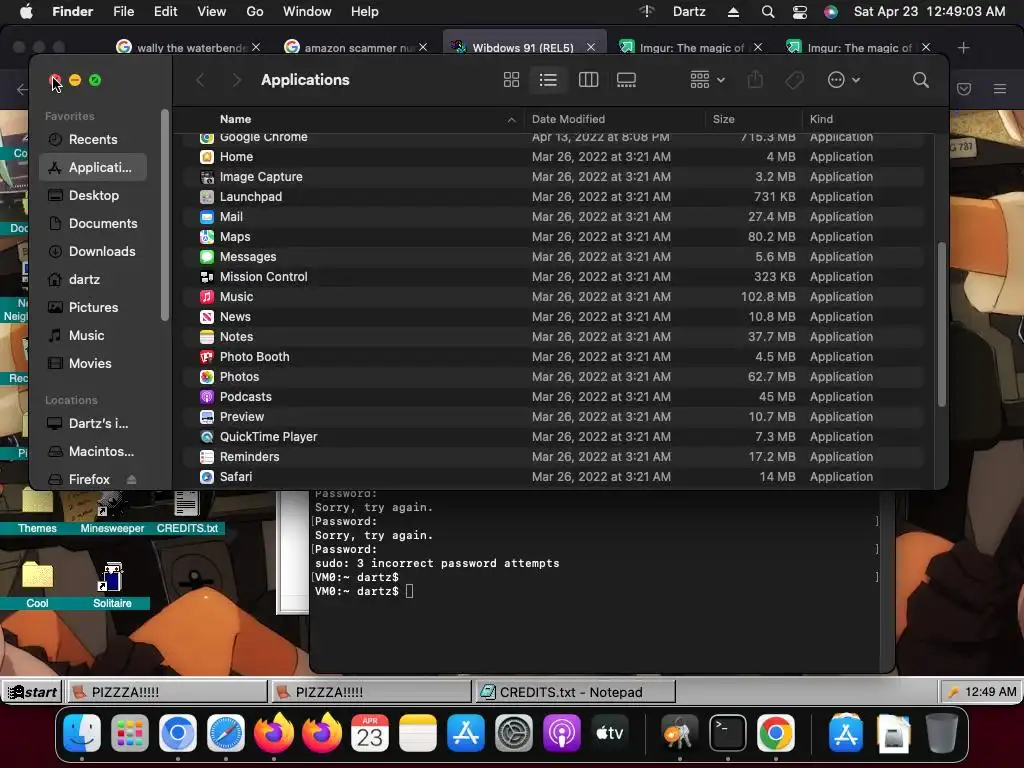Viewport: 1024px width, 768px height.
Task: Select the Safari application row
Action: click(553, 477)
